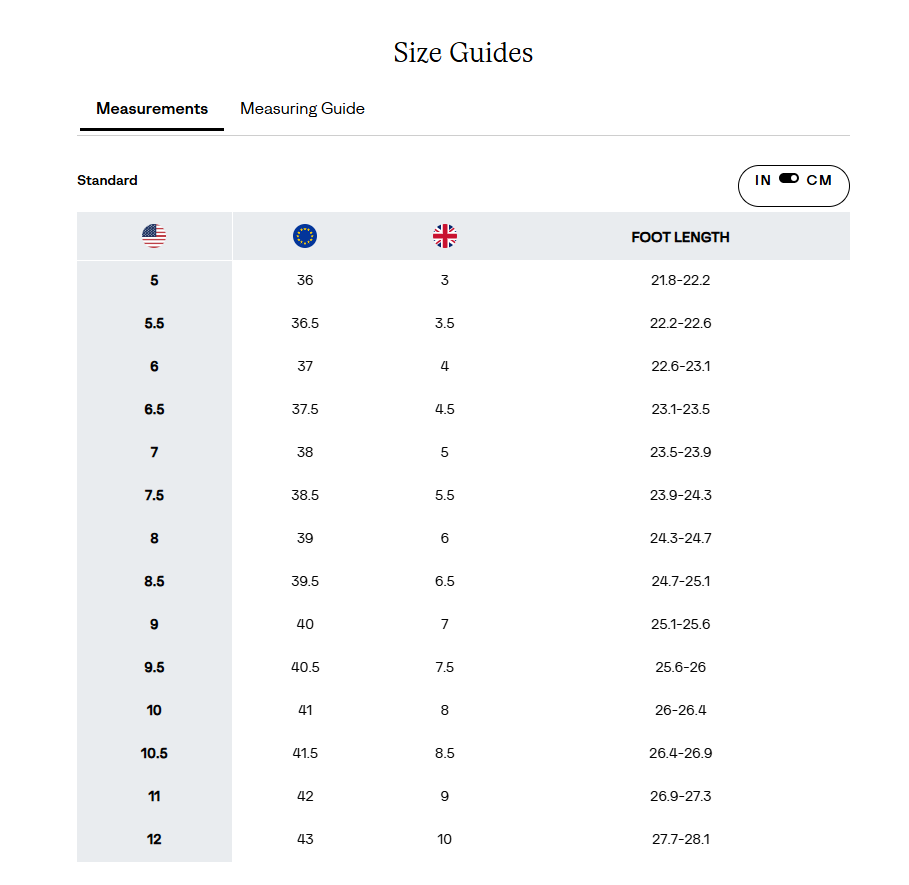Click US size 10.5 cell
The width and height of the screenshot is (909, 885).
[154, 753]
